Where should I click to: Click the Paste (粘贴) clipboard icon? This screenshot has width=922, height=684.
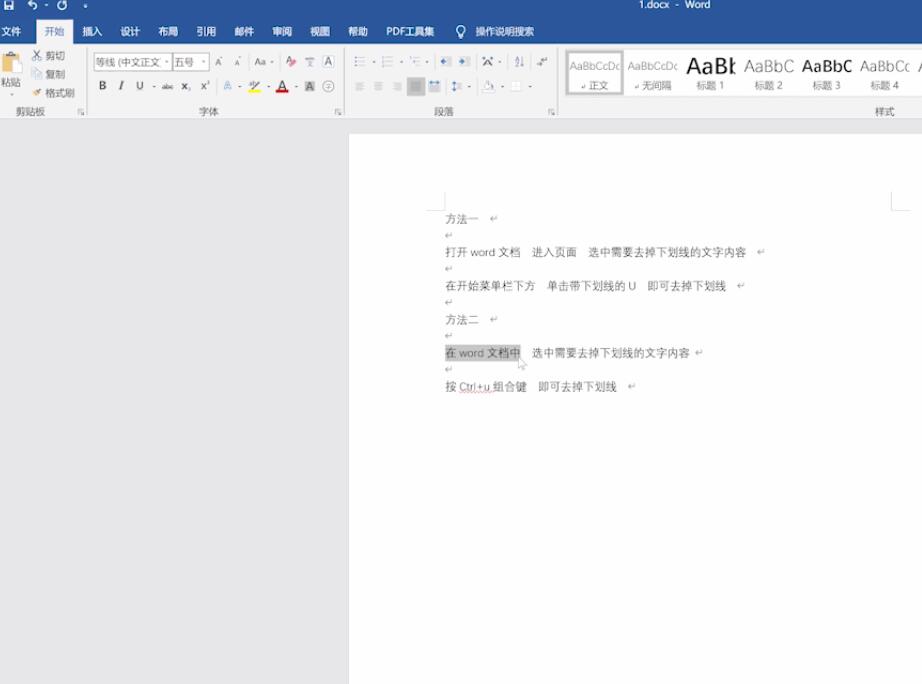click(x=11, y=64)
